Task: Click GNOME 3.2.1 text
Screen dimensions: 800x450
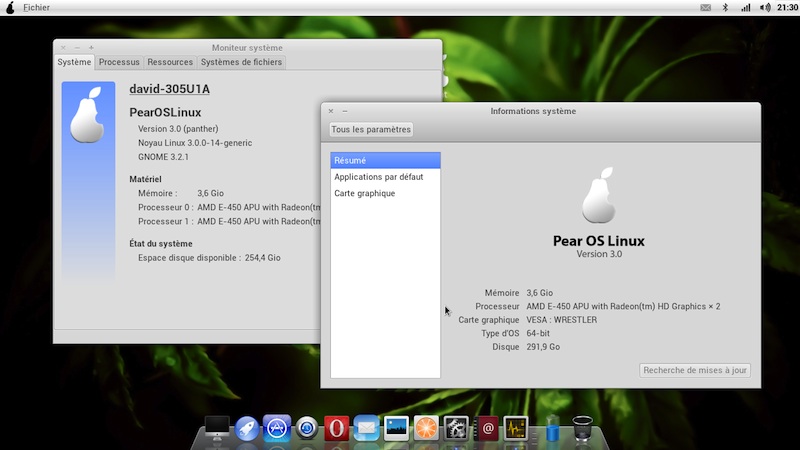Action: (x=163, y=157)
